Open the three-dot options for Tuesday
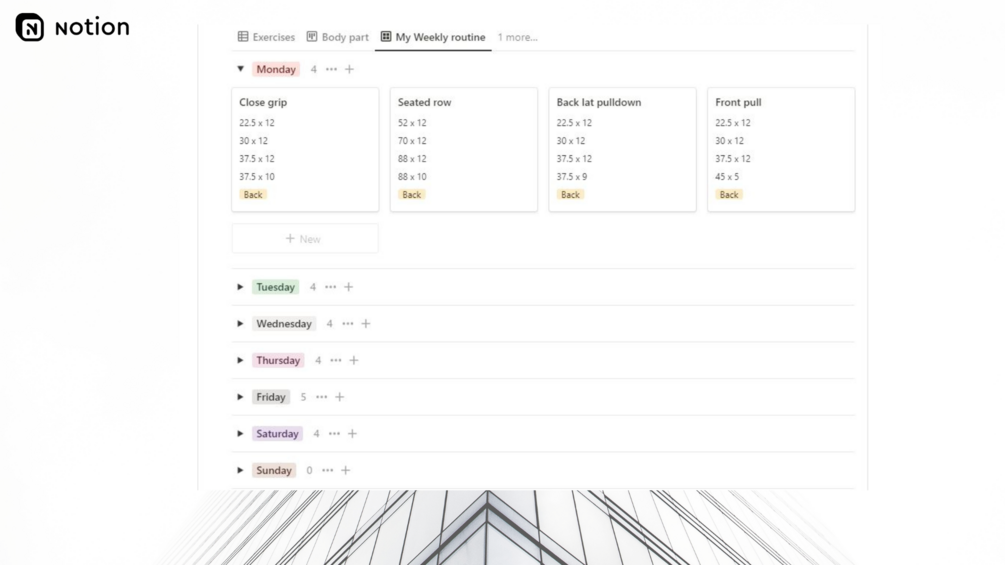The height and width of the screenshot is (565, 1005). tap(331, 287)
